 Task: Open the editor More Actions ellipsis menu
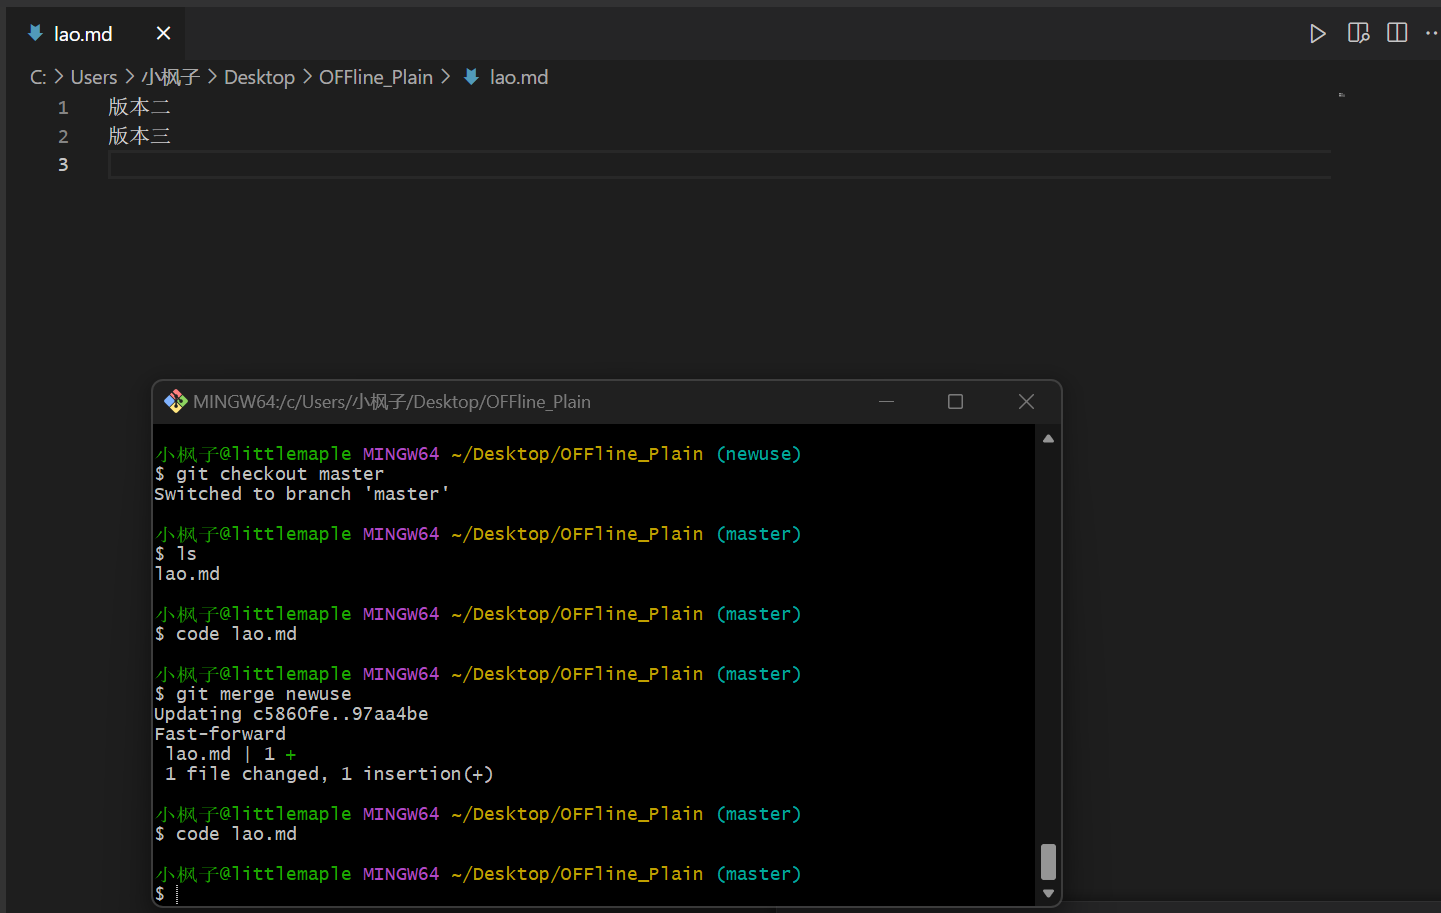tap(1431, 34)
